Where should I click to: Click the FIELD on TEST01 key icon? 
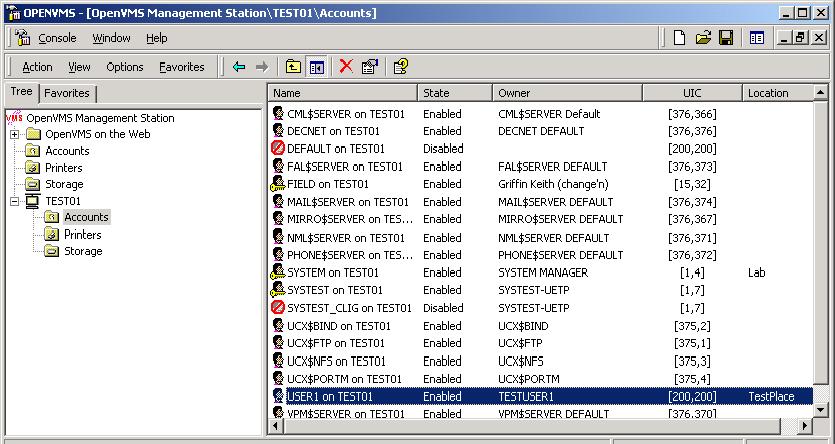click(277, 184)
